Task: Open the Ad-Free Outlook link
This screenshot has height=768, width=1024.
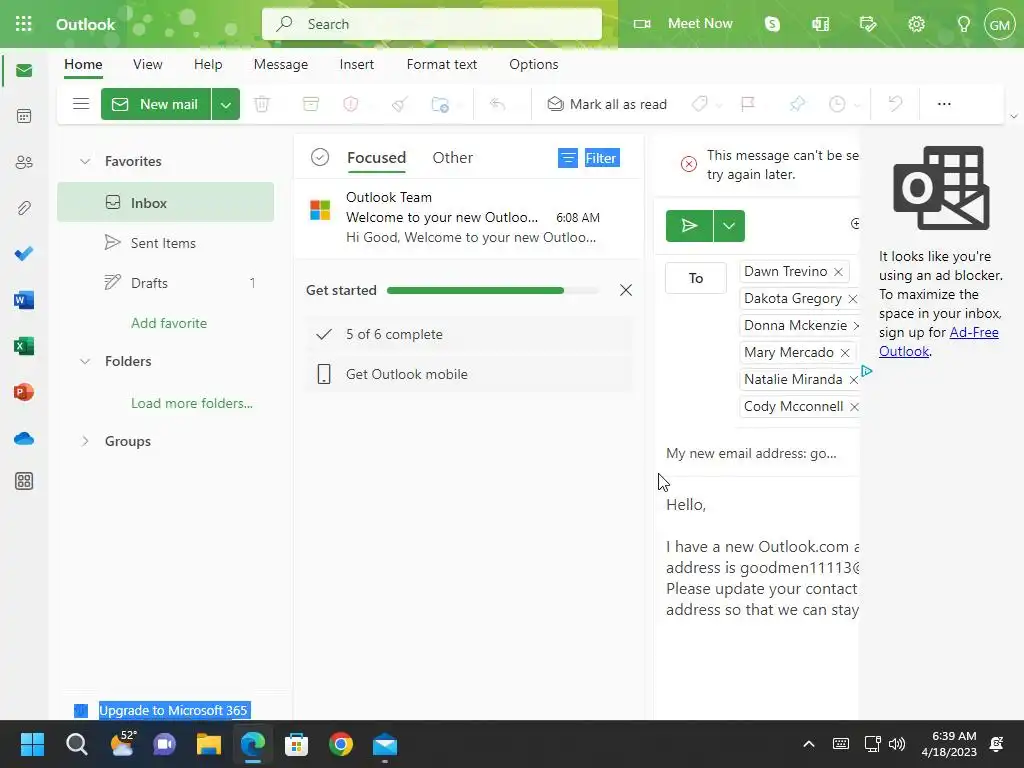Action: coord(938,342)
